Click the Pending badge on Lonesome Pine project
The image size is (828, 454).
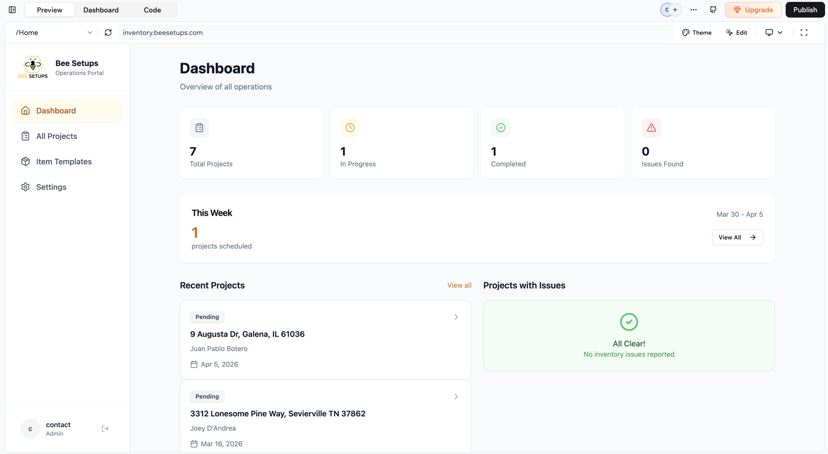click(x=207, y=396)
